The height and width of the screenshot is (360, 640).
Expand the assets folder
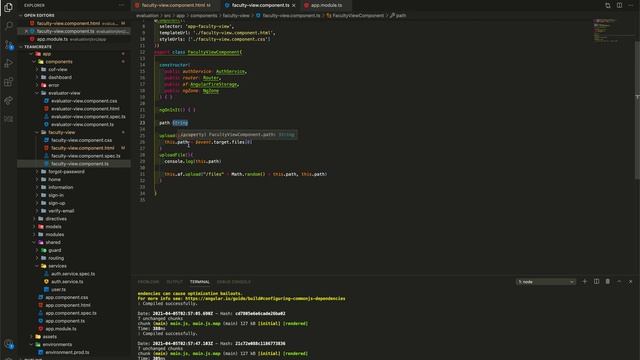pos(49,337)
